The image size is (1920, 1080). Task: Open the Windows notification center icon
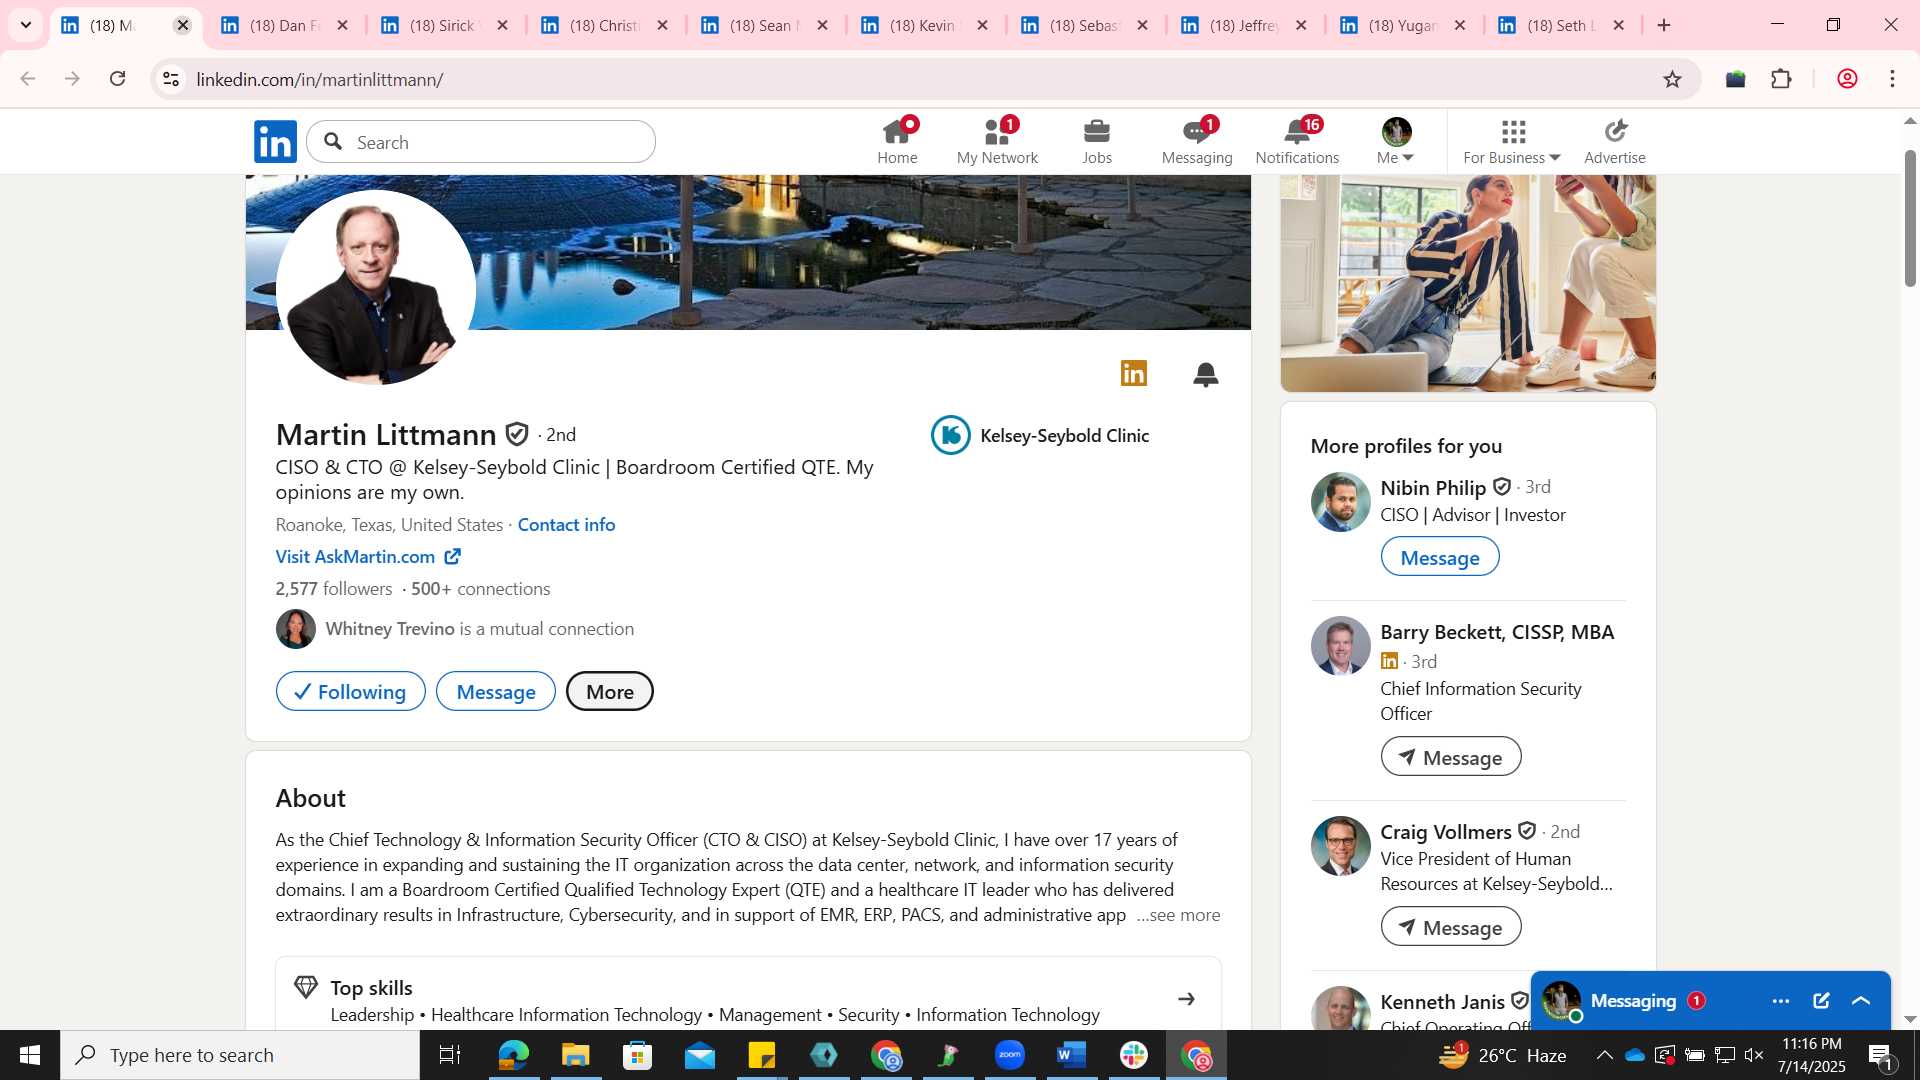click(1880, 1055)
